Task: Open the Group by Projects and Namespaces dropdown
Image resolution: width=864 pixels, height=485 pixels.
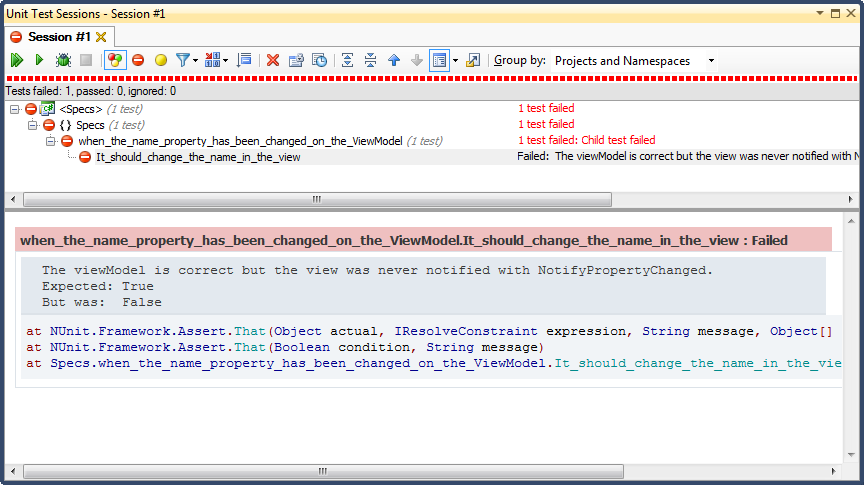Action: pos(635,61)
